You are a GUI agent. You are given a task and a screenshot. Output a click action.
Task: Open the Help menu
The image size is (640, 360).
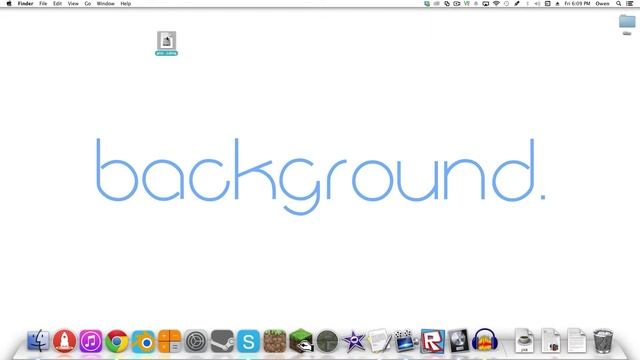pos(126,4)
